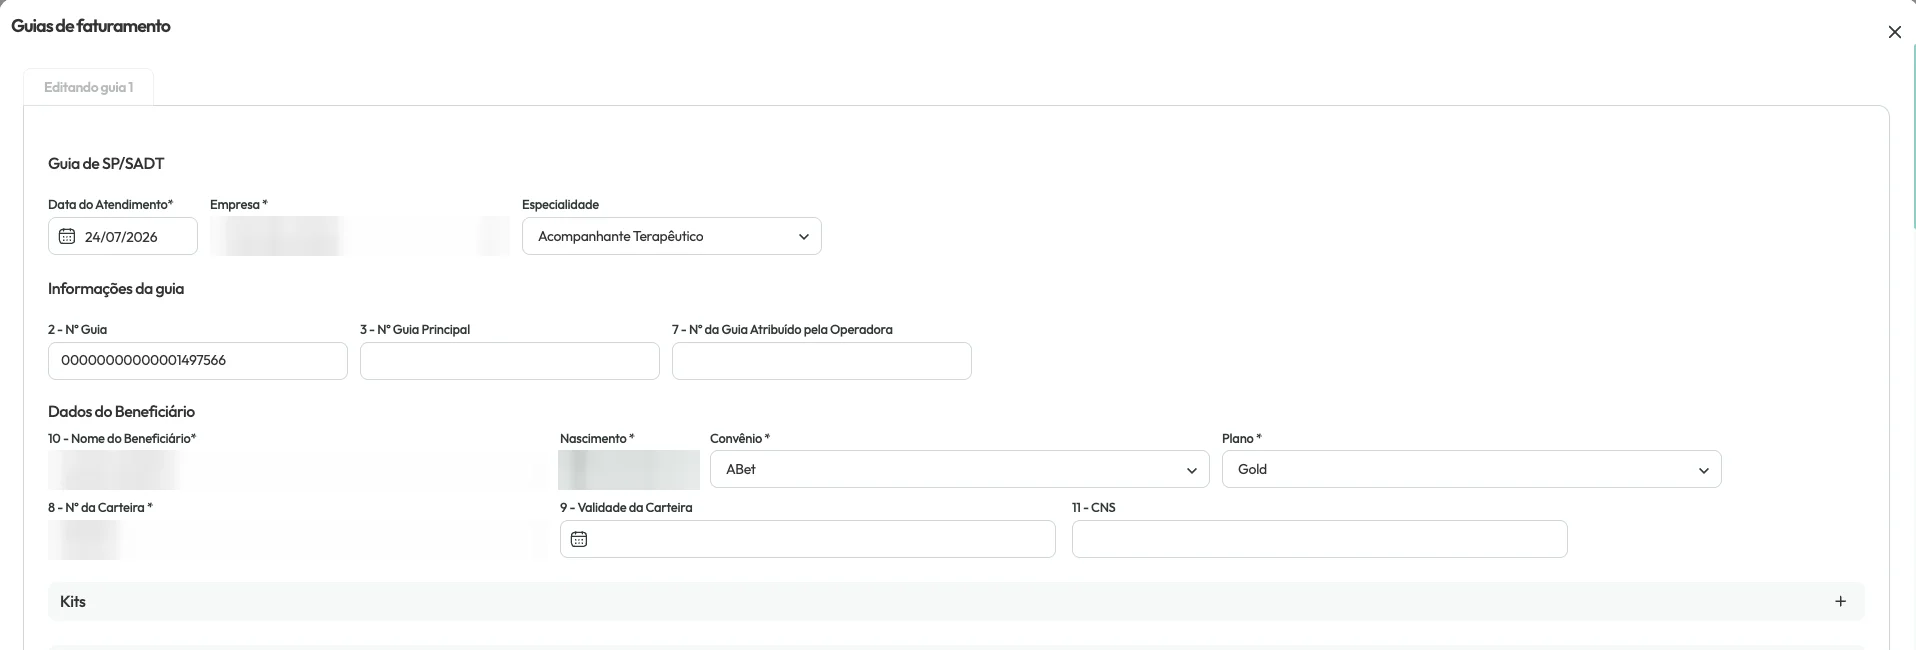Open the Plano dropdown showing Gold
1916x650 pixels.
pos(1472,469)
